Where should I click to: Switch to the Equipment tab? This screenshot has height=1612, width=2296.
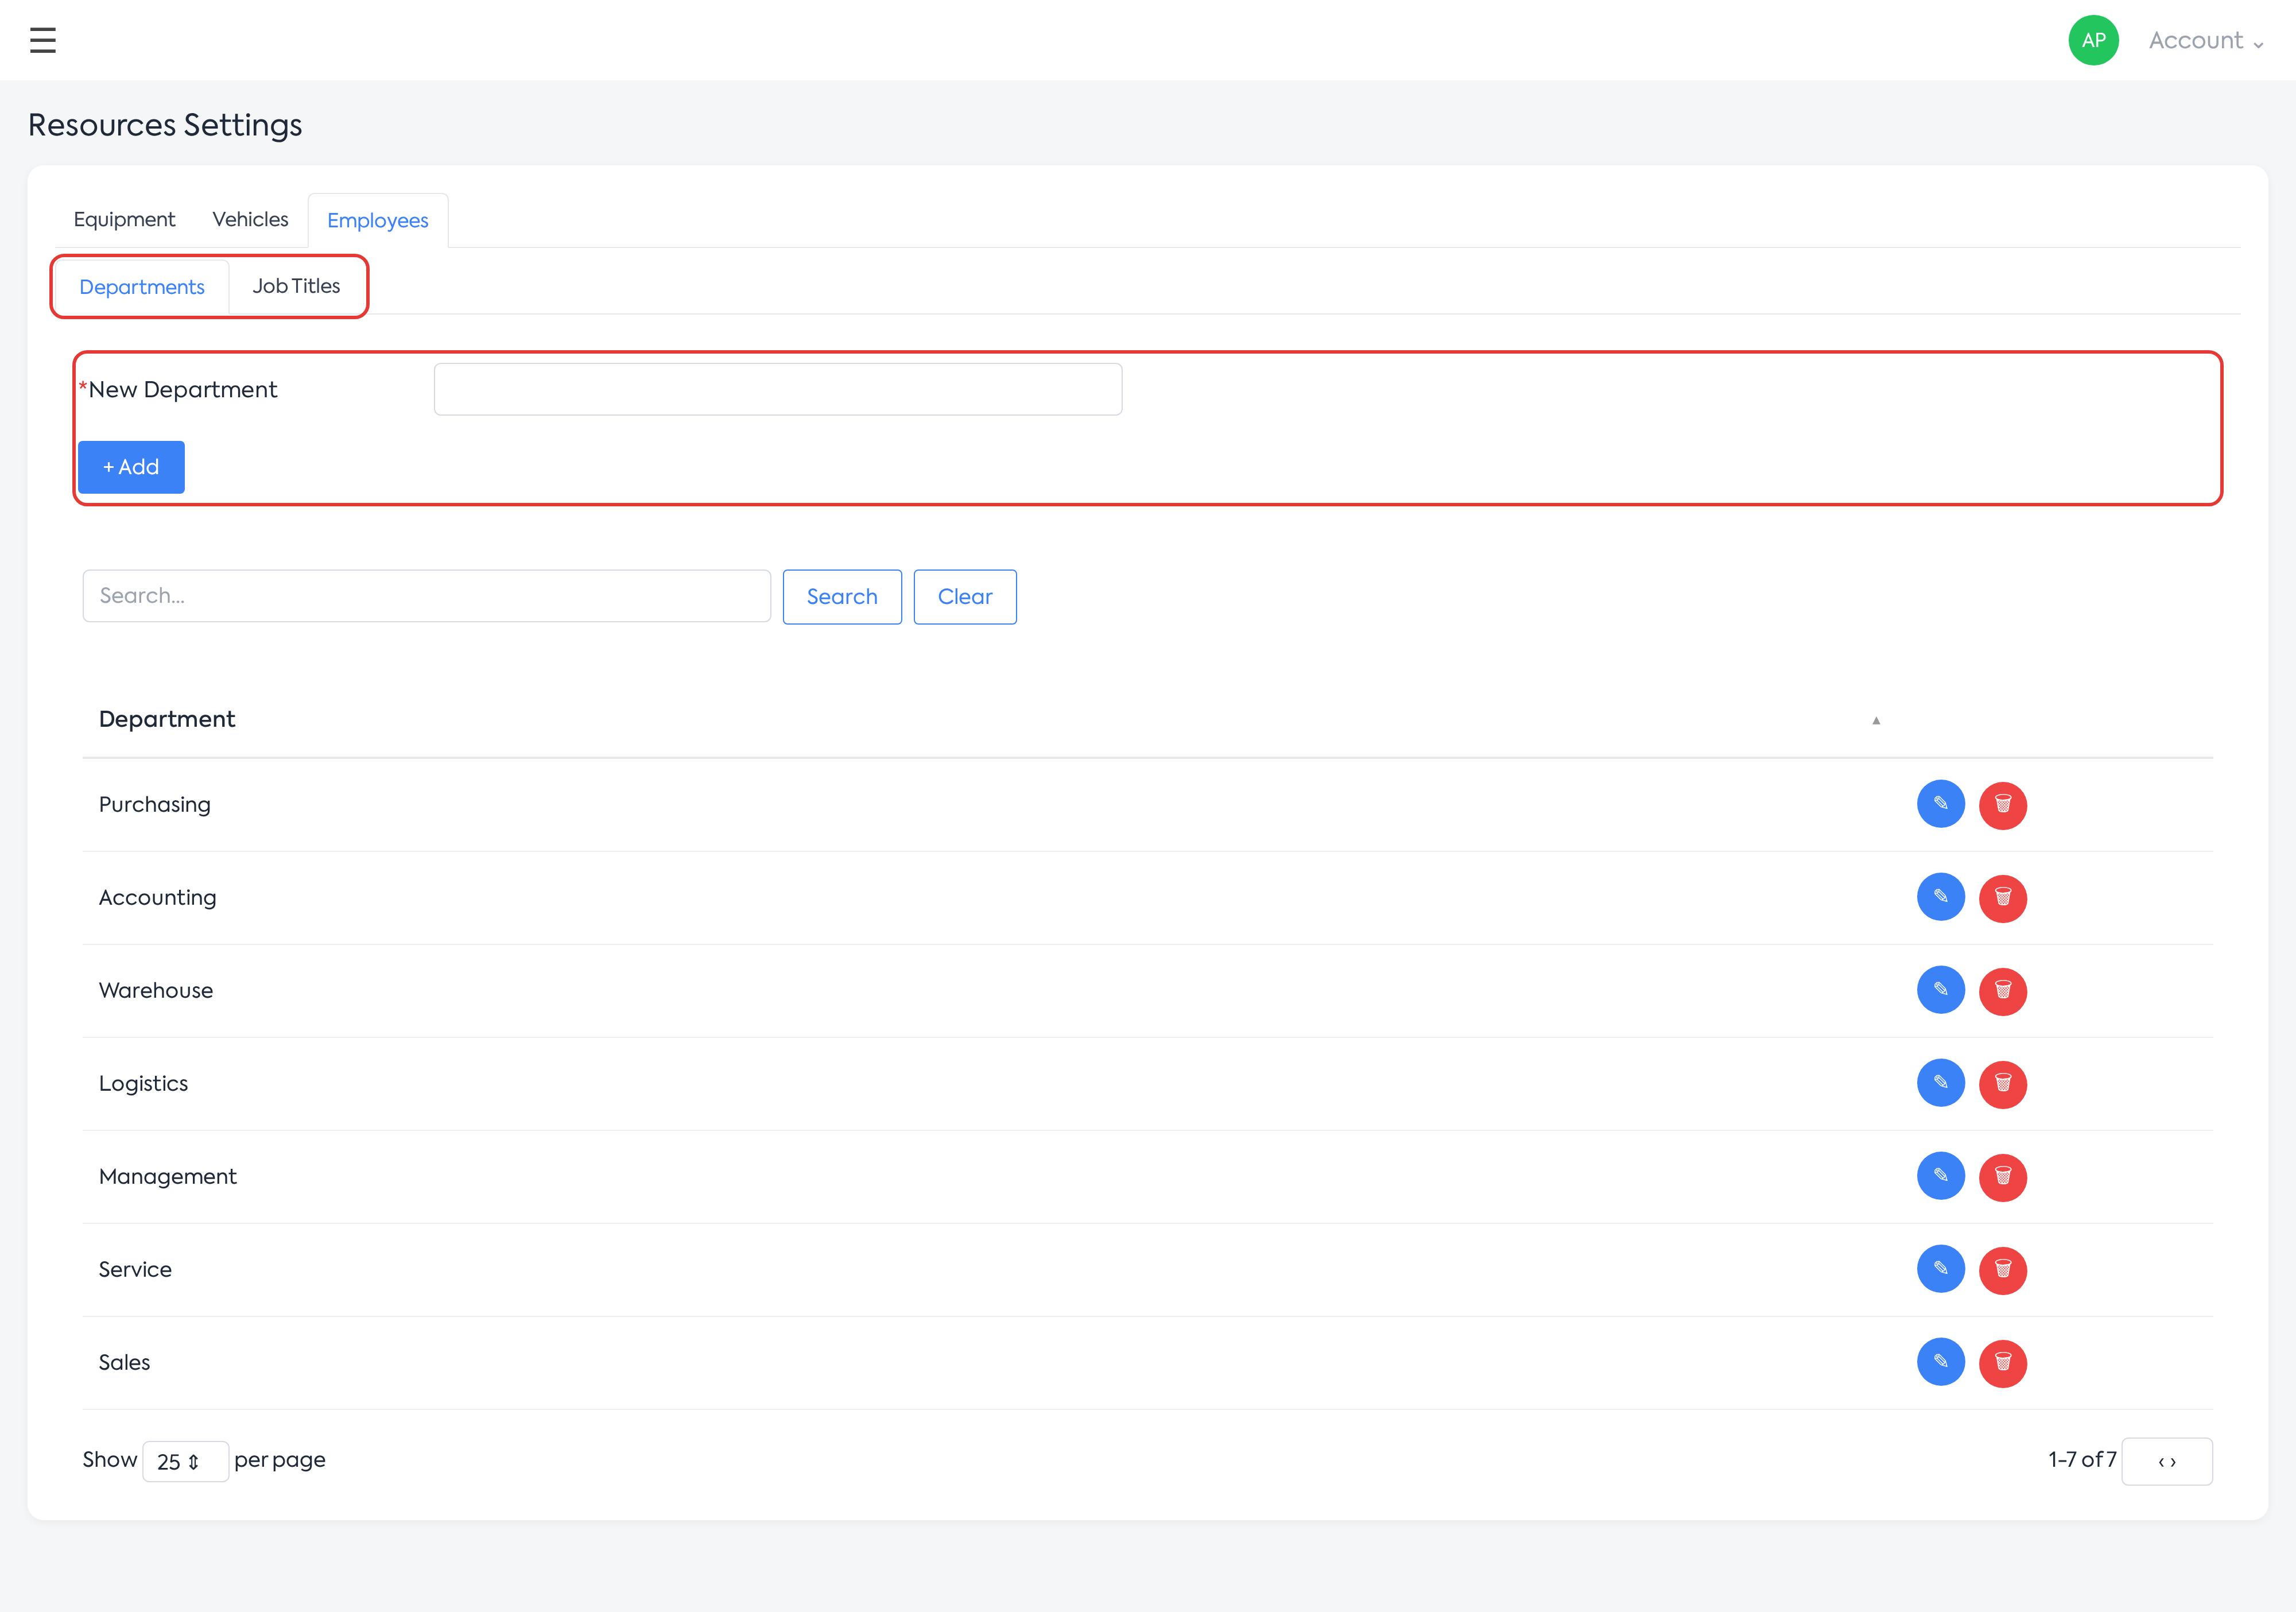124,219
